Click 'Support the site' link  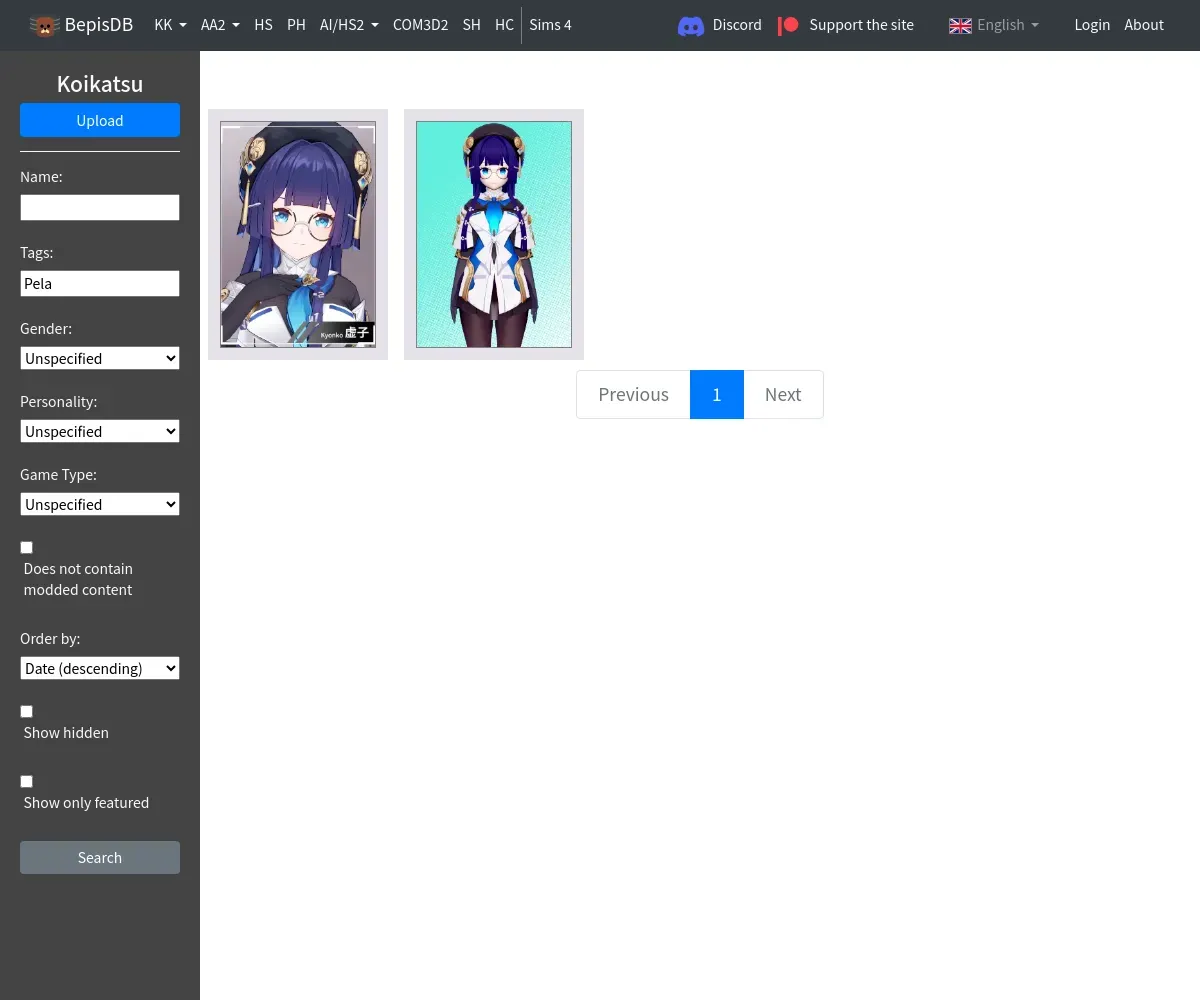(x=861, y=25)
